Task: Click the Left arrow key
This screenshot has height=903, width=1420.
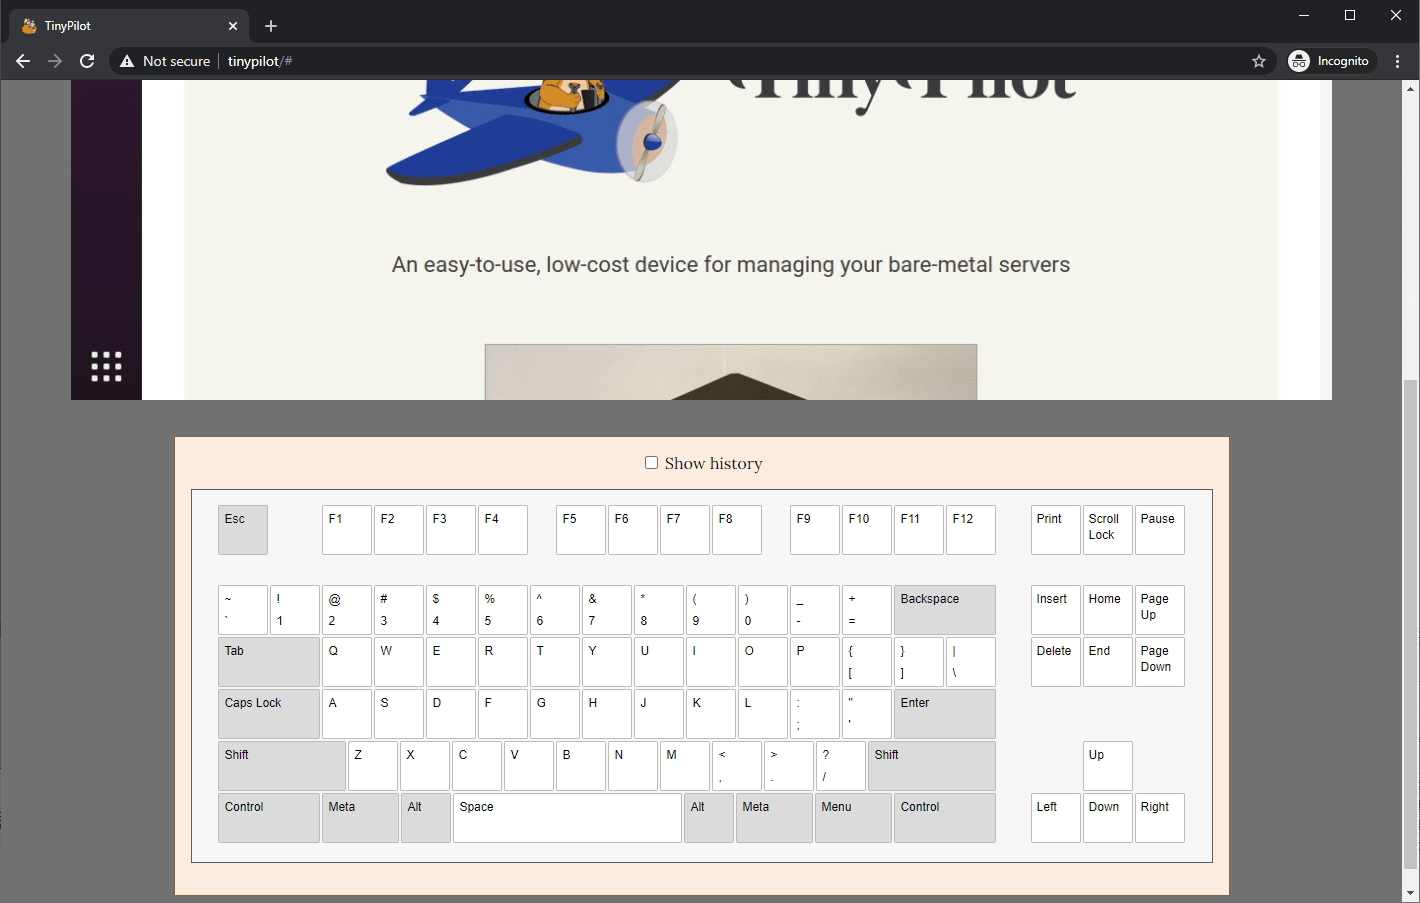Action: tap(1056, 818)
